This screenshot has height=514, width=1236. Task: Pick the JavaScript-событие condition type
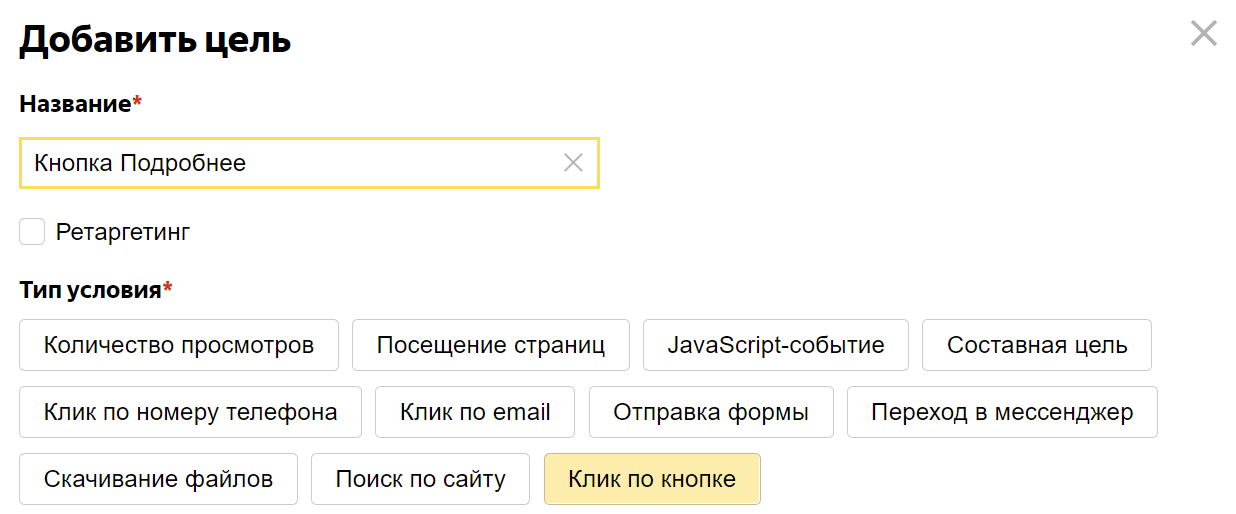tap(776, 345)
